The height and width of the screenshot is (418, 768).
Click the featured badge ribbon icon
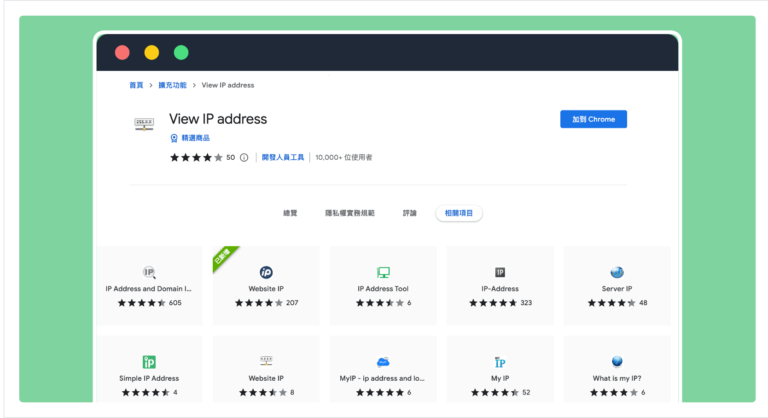click(174, 138)
